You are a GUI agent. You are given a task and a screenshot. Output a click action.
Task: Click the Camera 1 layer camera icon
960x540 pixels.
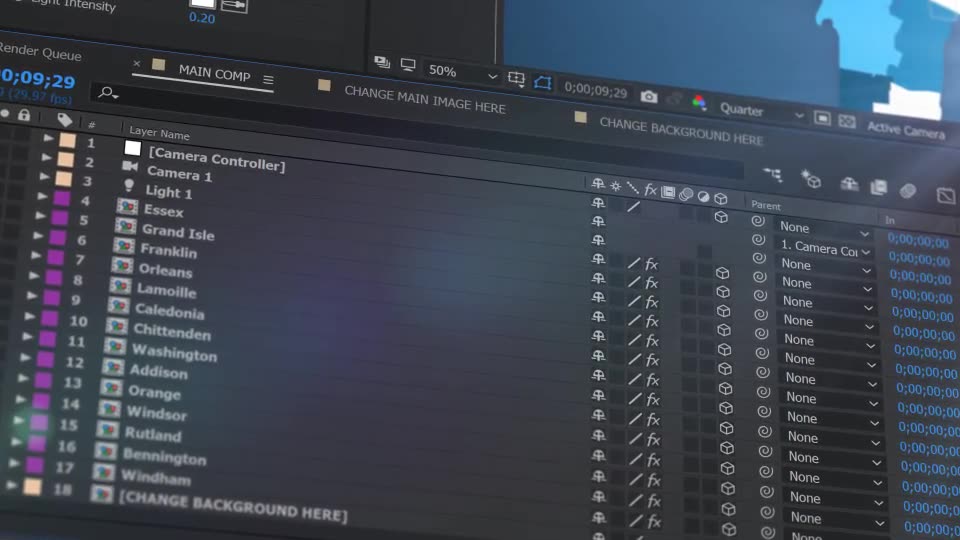coord(130,166)
